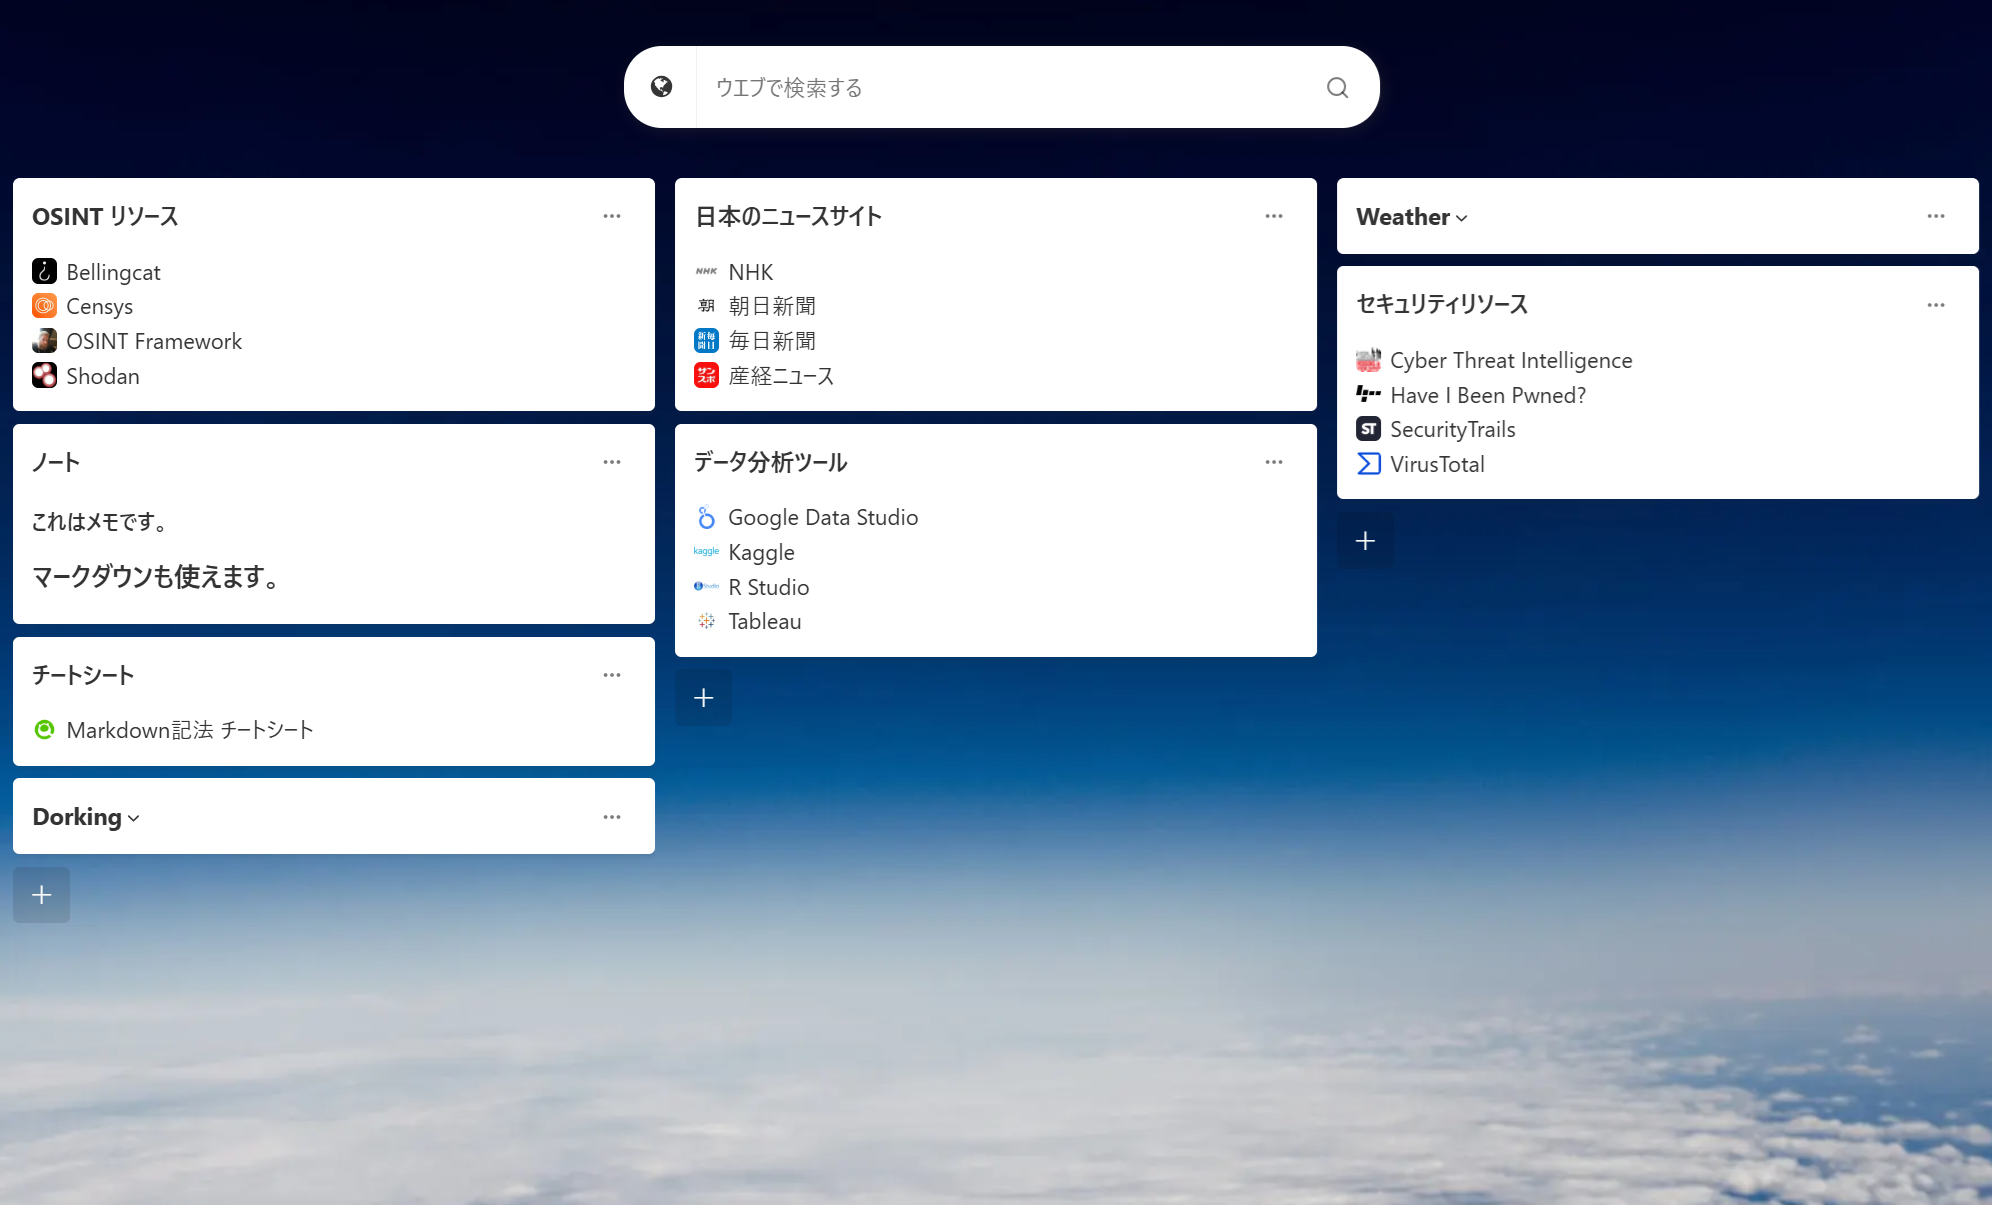Open the 日本のニュースサイト widget options menu

1273,216
